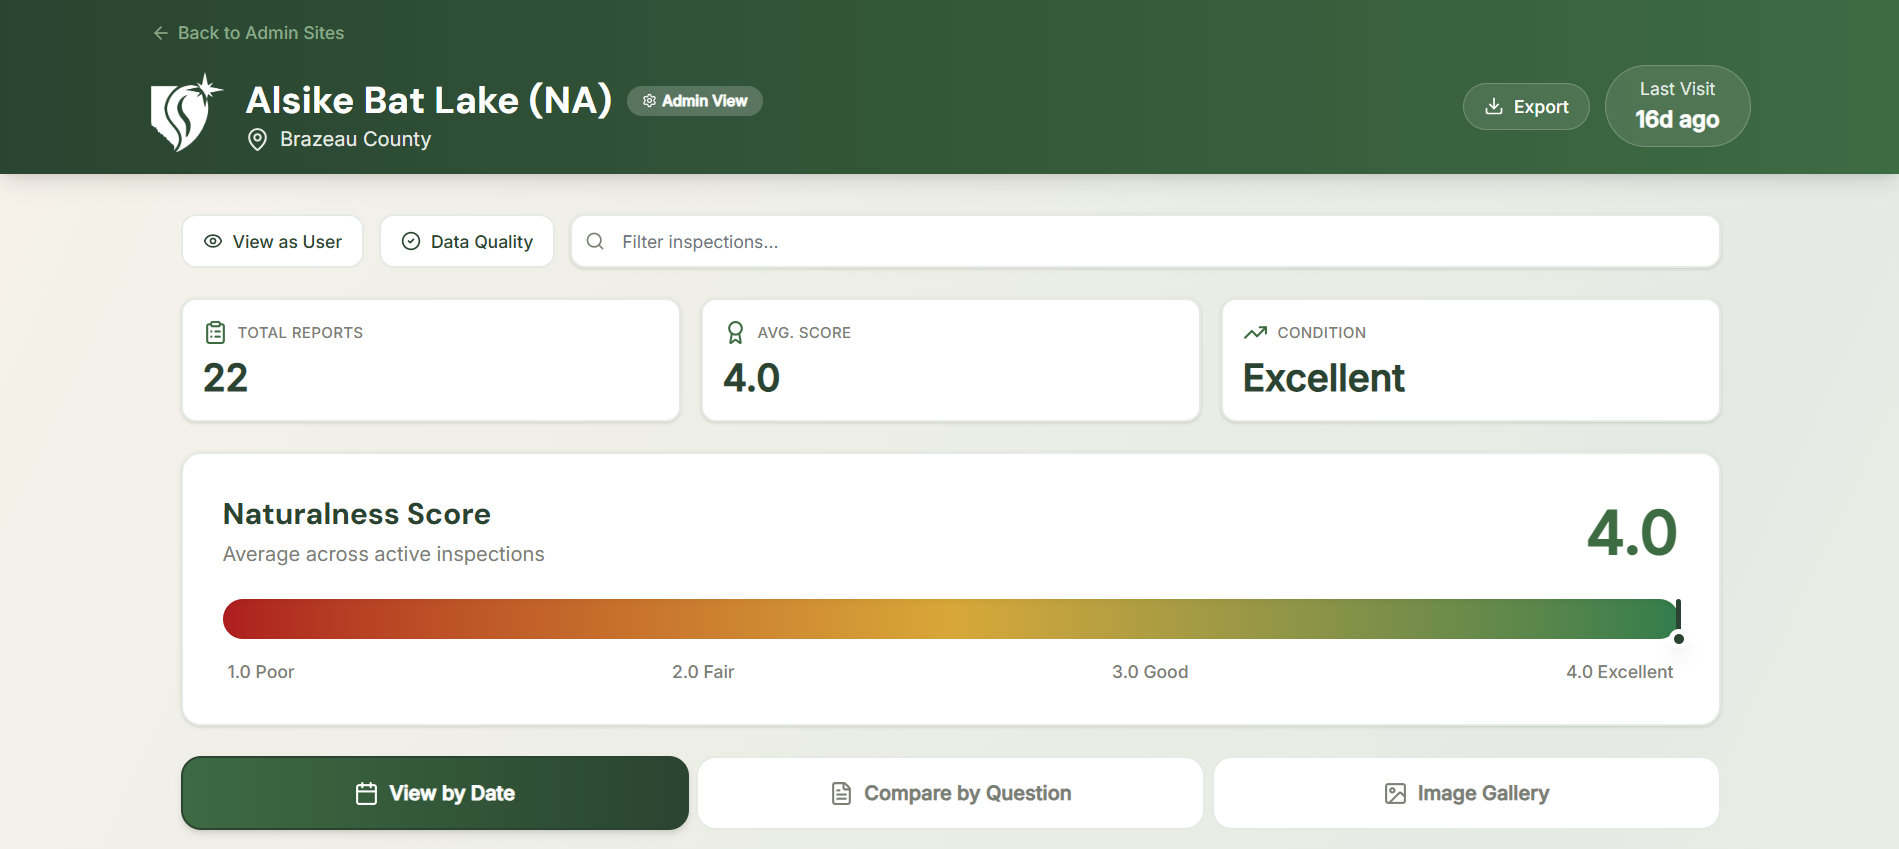Click the gear icon in Admin View badge
The width and height of the screenshot is (1899, 849).
click(x=649, y=101)
